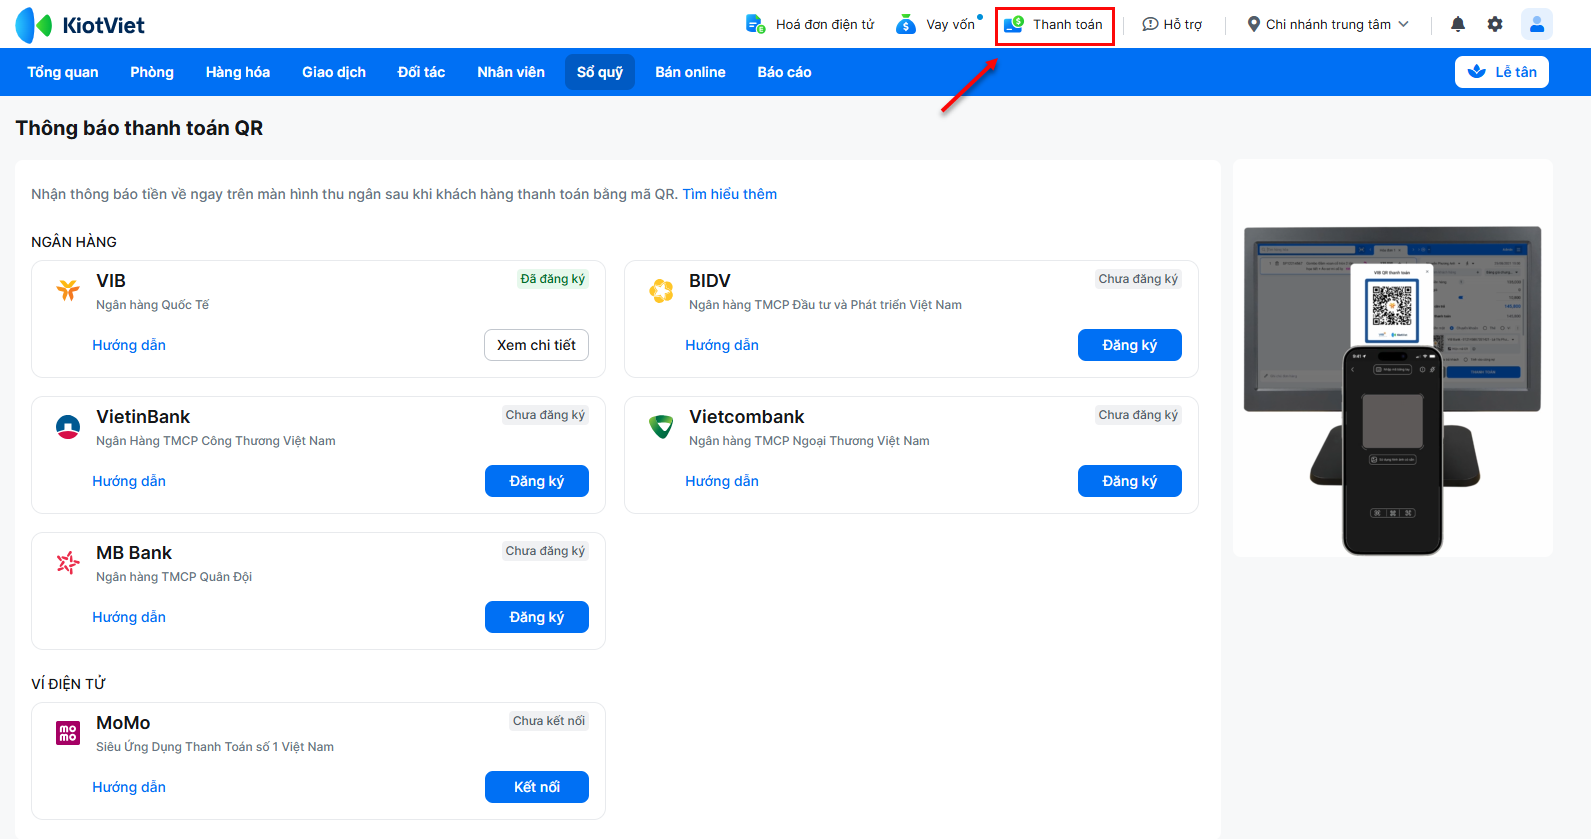Follow the Tìm hiểu thêm link
Image resolution: width=1591 pixels, height=839 pixels.
pos(730,194)
